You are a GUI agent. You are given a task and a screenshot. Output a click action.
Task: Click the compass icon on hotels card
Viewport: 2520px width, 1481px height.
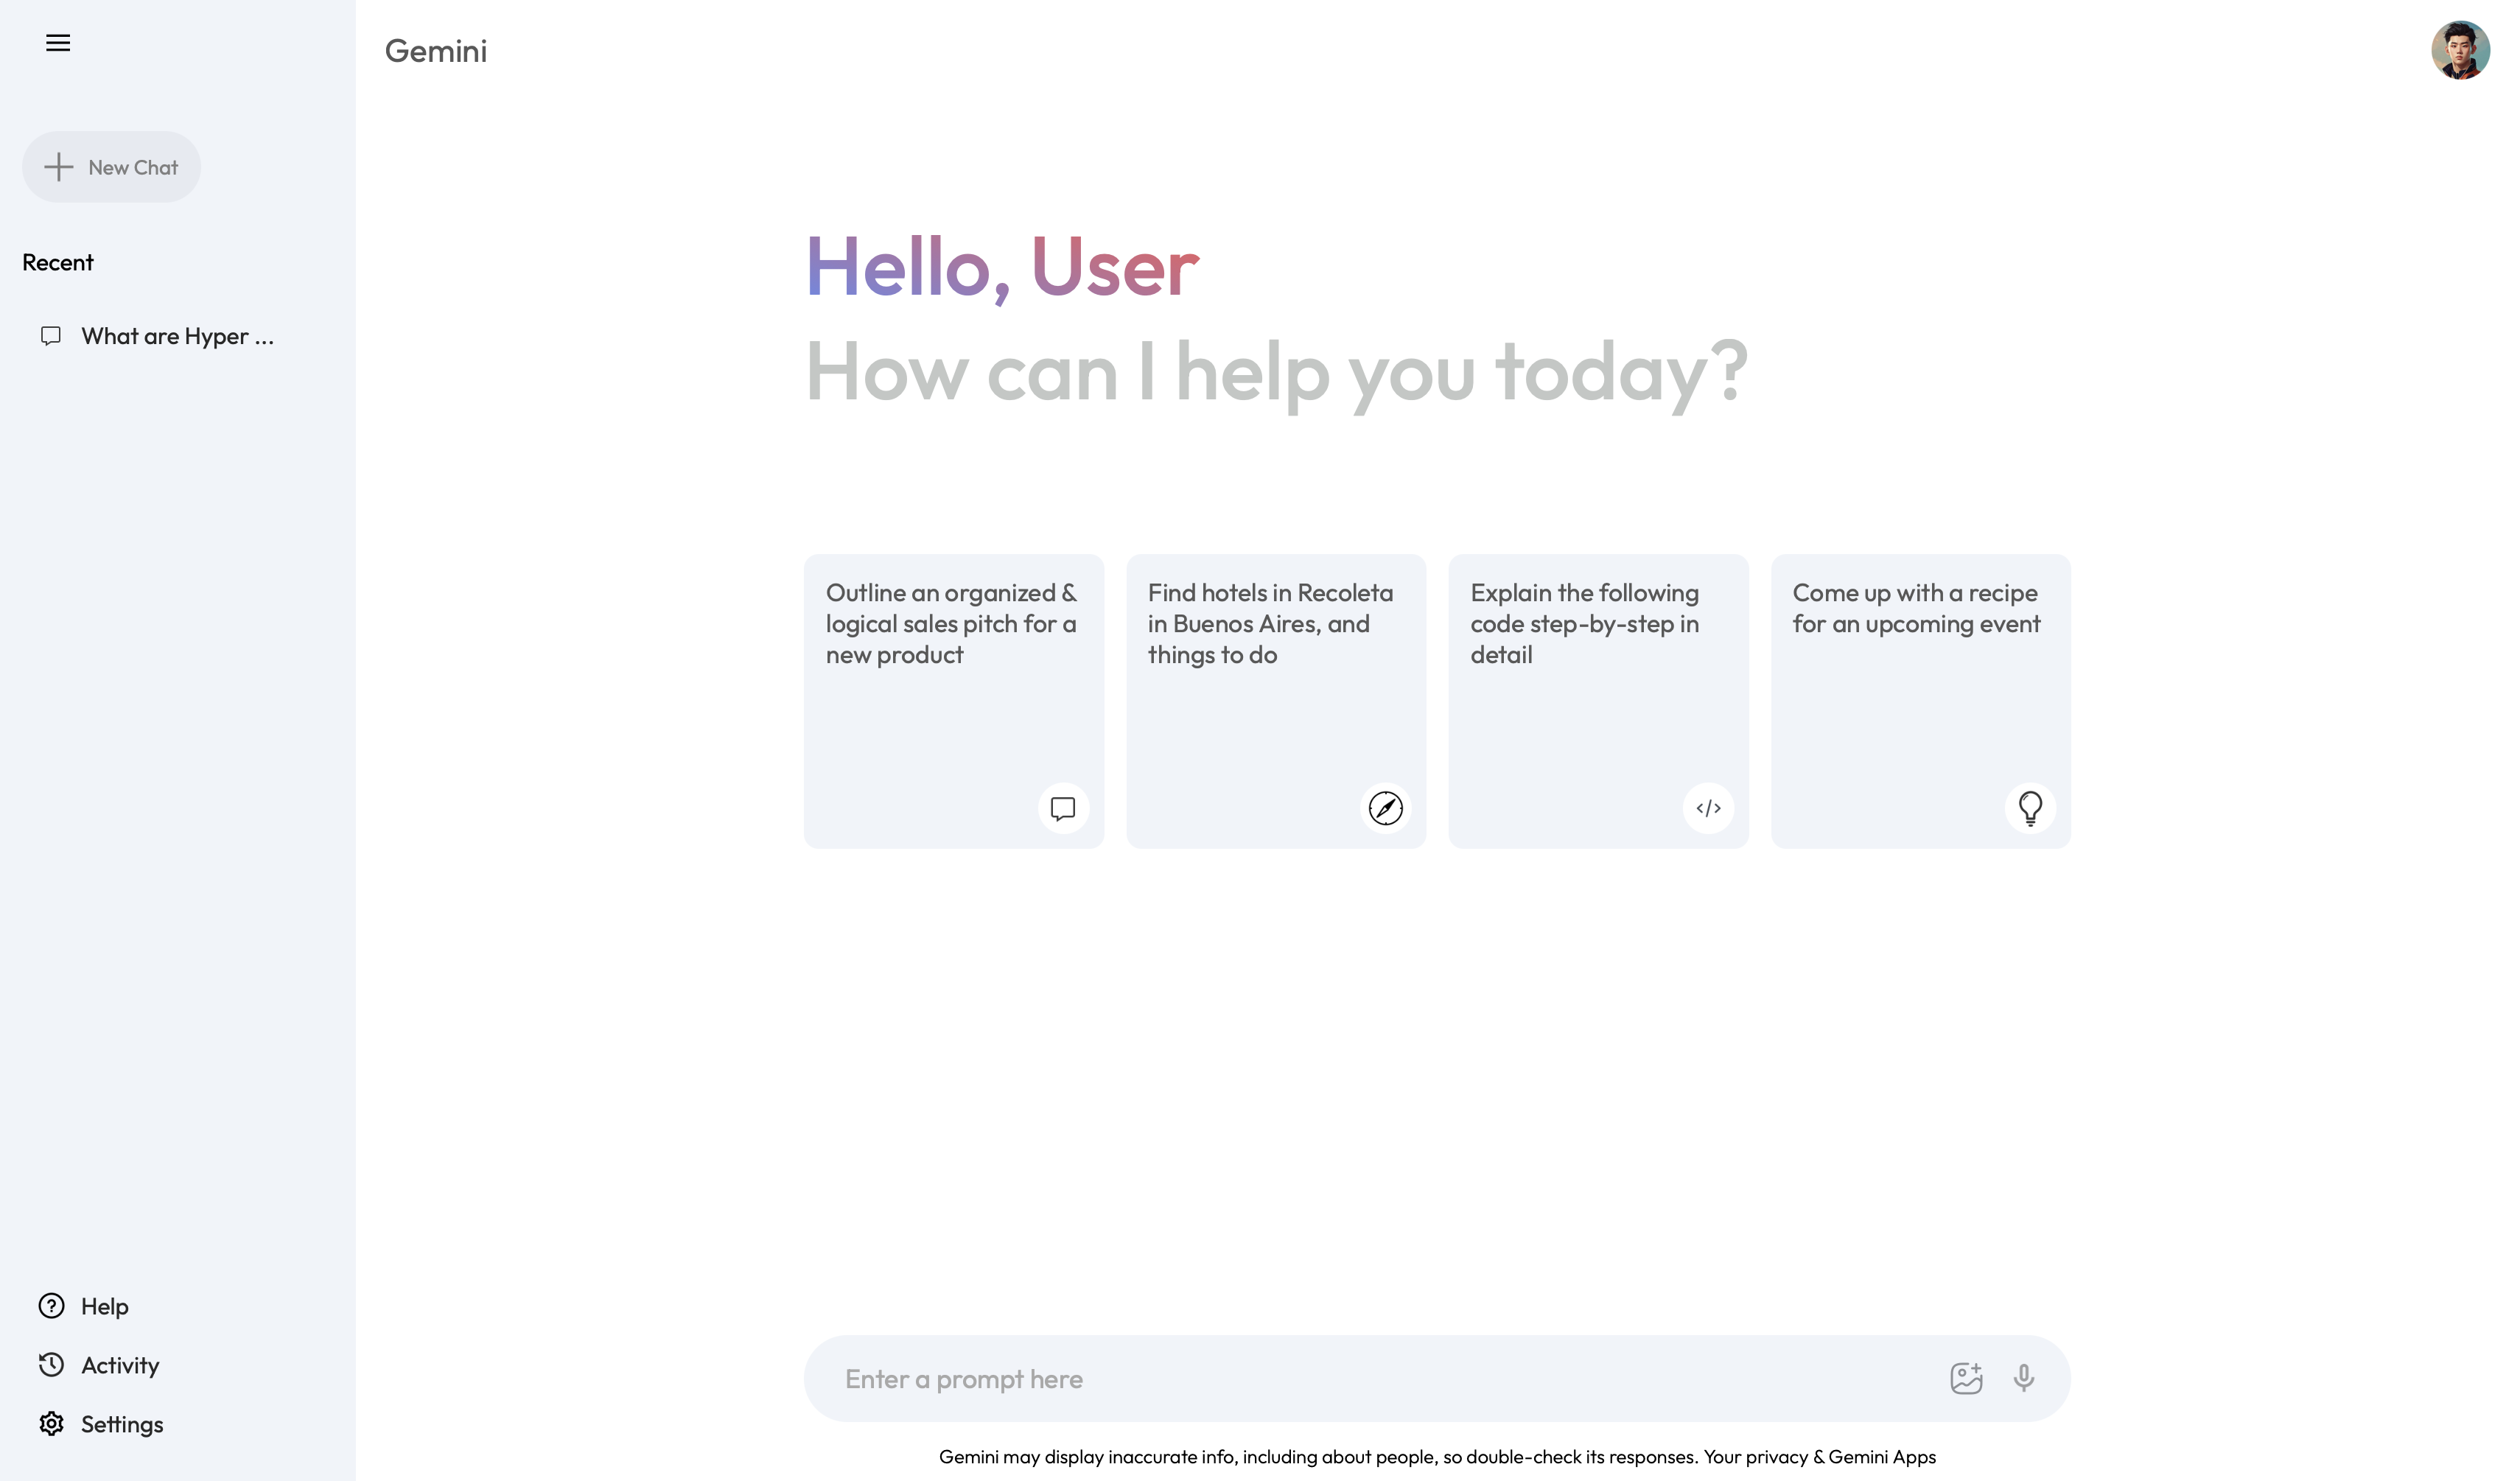pyautogui.click(x=1385, y=808)
